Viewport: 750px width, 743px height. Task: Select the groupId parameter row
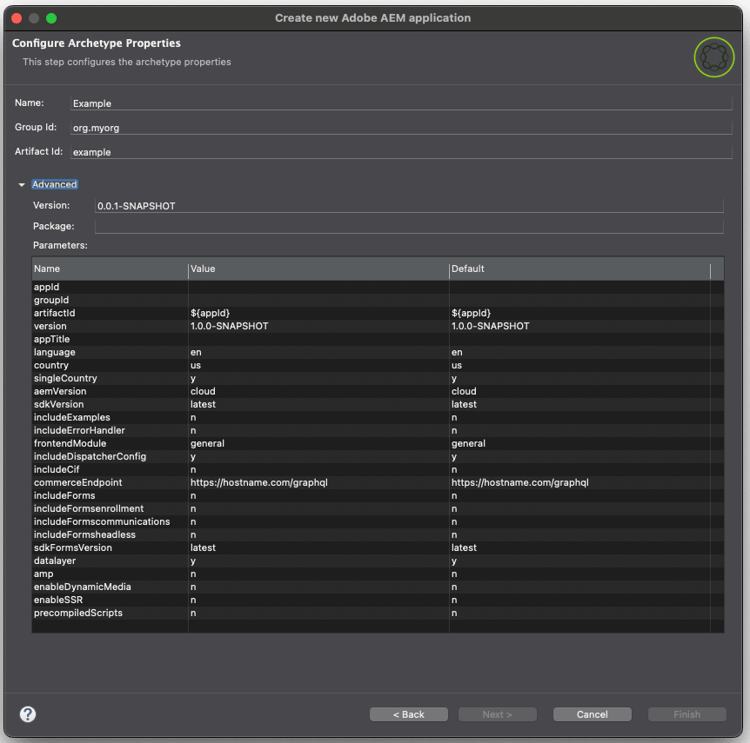click(x=378, y=300)
